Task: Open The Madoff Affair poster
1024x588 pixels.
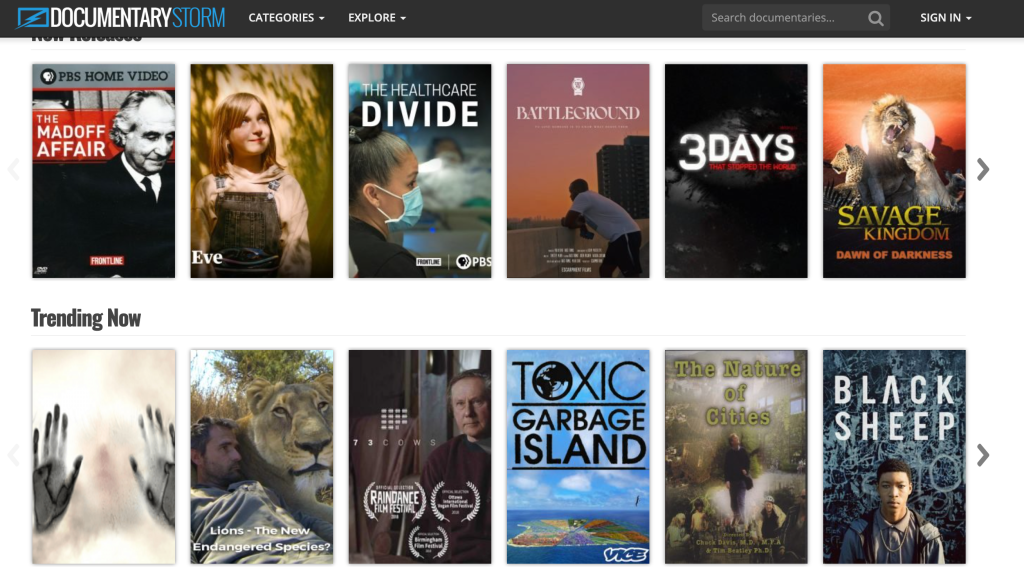Action: click(104, 171)
